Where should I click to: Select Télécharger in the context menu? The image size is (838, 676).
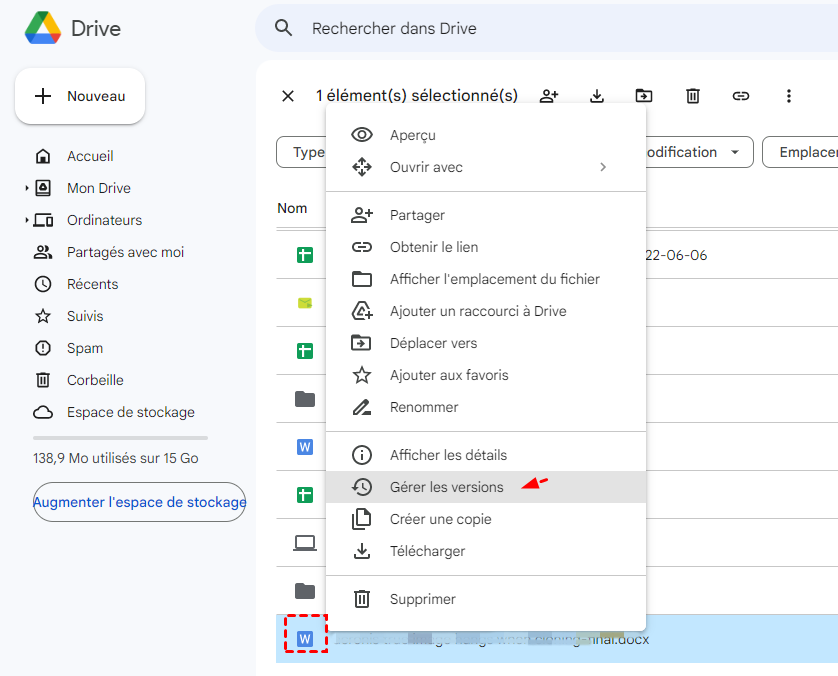(x=486, y=551)
